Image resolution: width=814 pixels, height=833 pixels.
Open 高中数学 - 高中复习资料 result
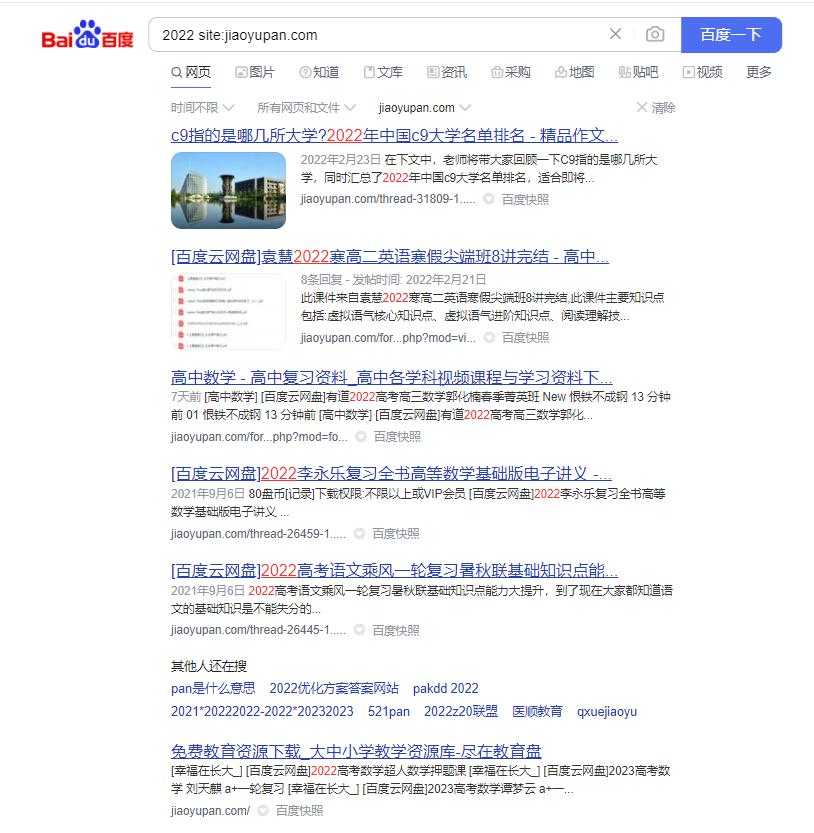pos(392,378)
